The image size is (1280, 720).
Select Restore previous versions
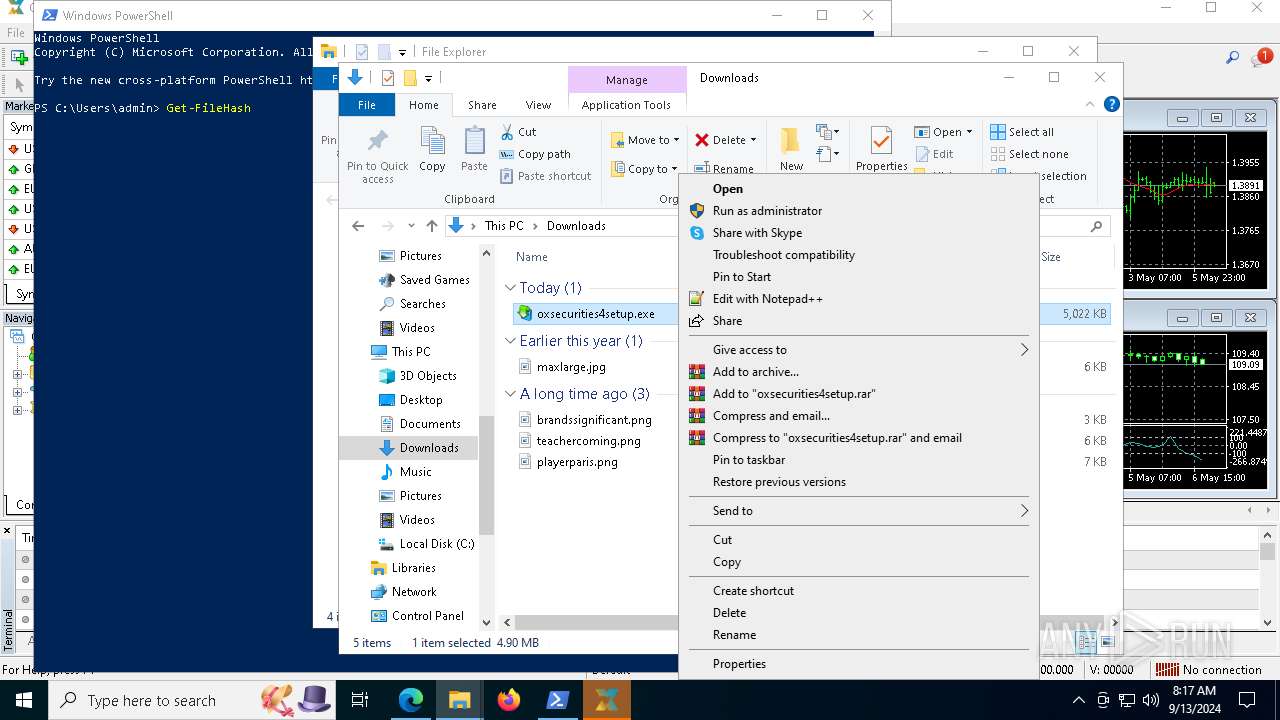pos(779,482)
